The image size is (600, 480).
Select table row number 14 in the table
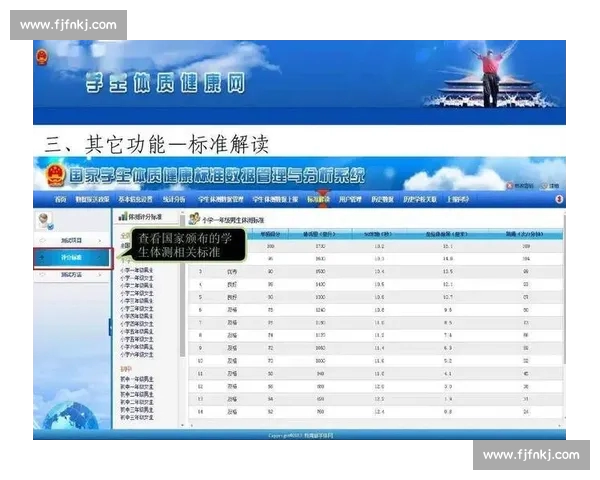(375, 412)
